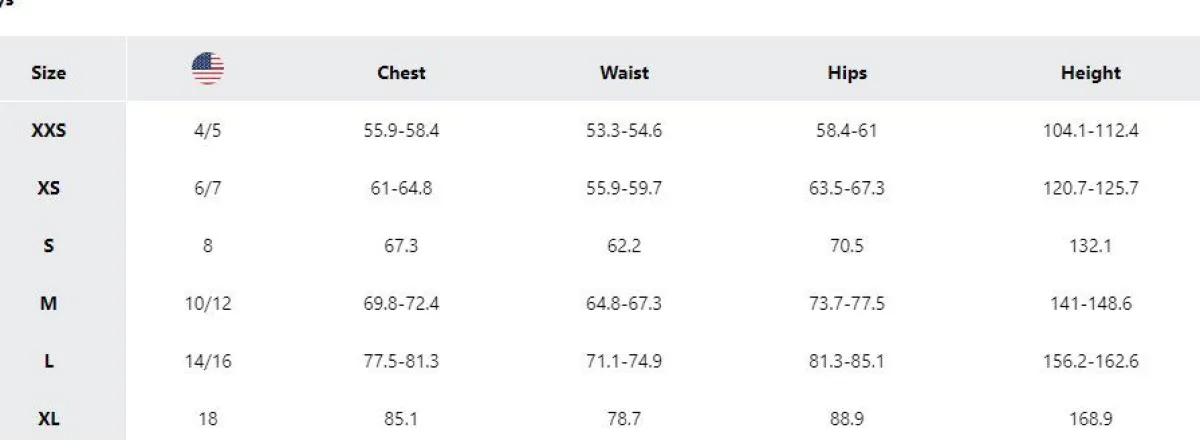Select the Size column header
1200x440 pixels.
point(48,73)
